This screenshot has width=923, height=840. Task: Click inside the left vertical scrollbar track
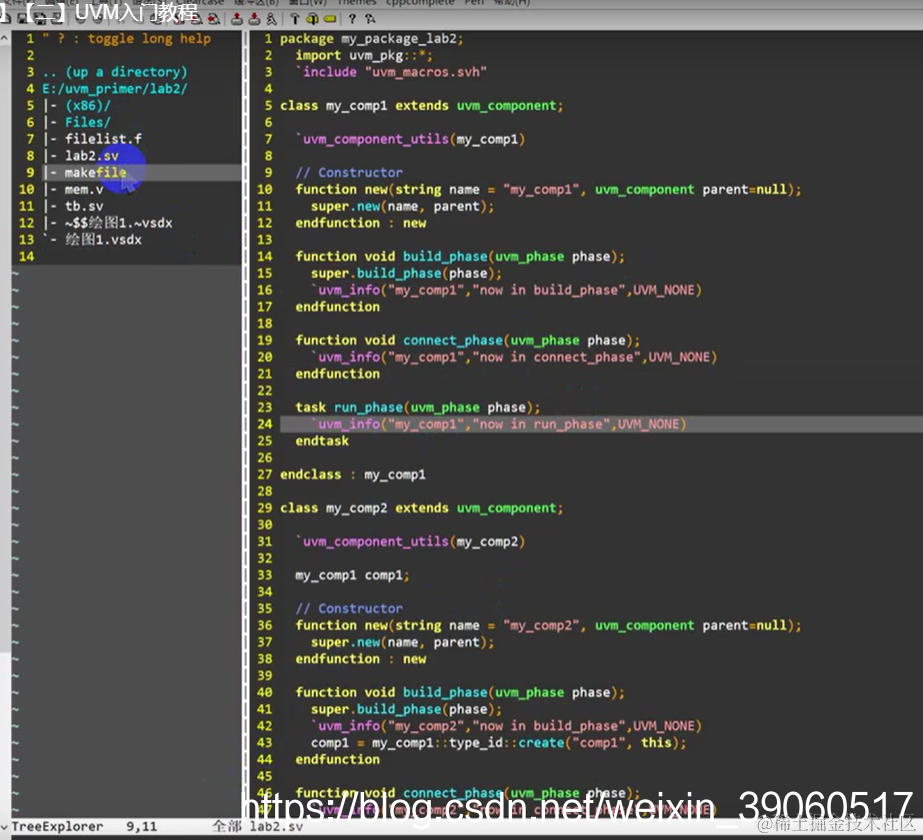tap(5, 433)
